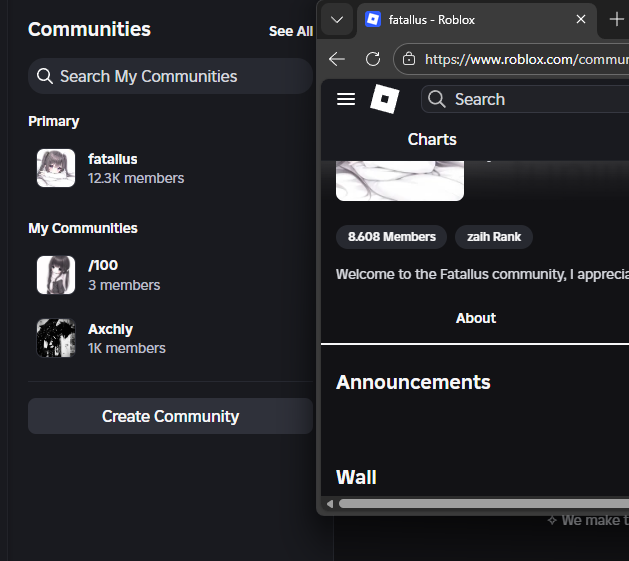Click the Roblox site Search field
Image resolution: width=629 pixels, height=561 pixels.
pyautogui.click(x=526, y=99)
